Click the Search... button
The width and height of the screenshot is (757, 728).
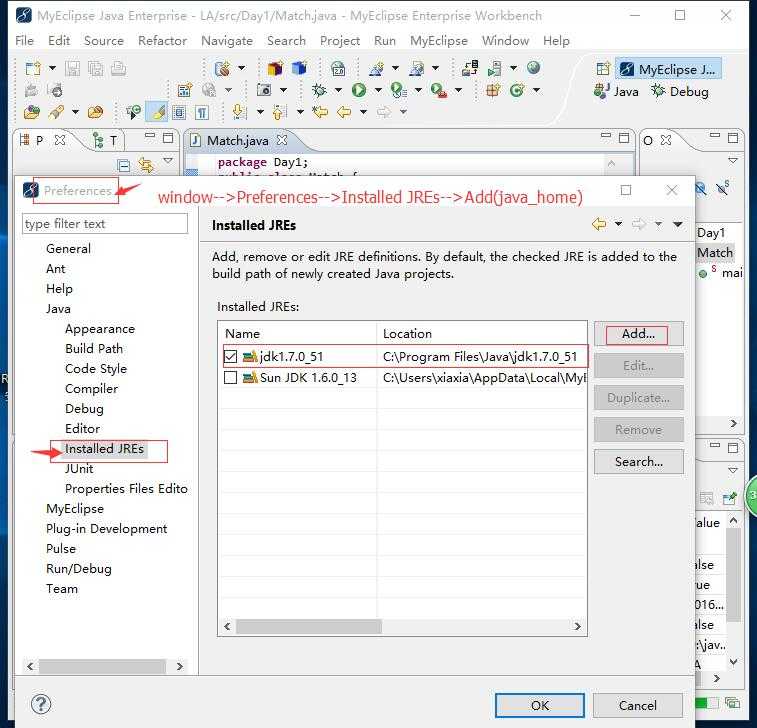click(638, 462)
